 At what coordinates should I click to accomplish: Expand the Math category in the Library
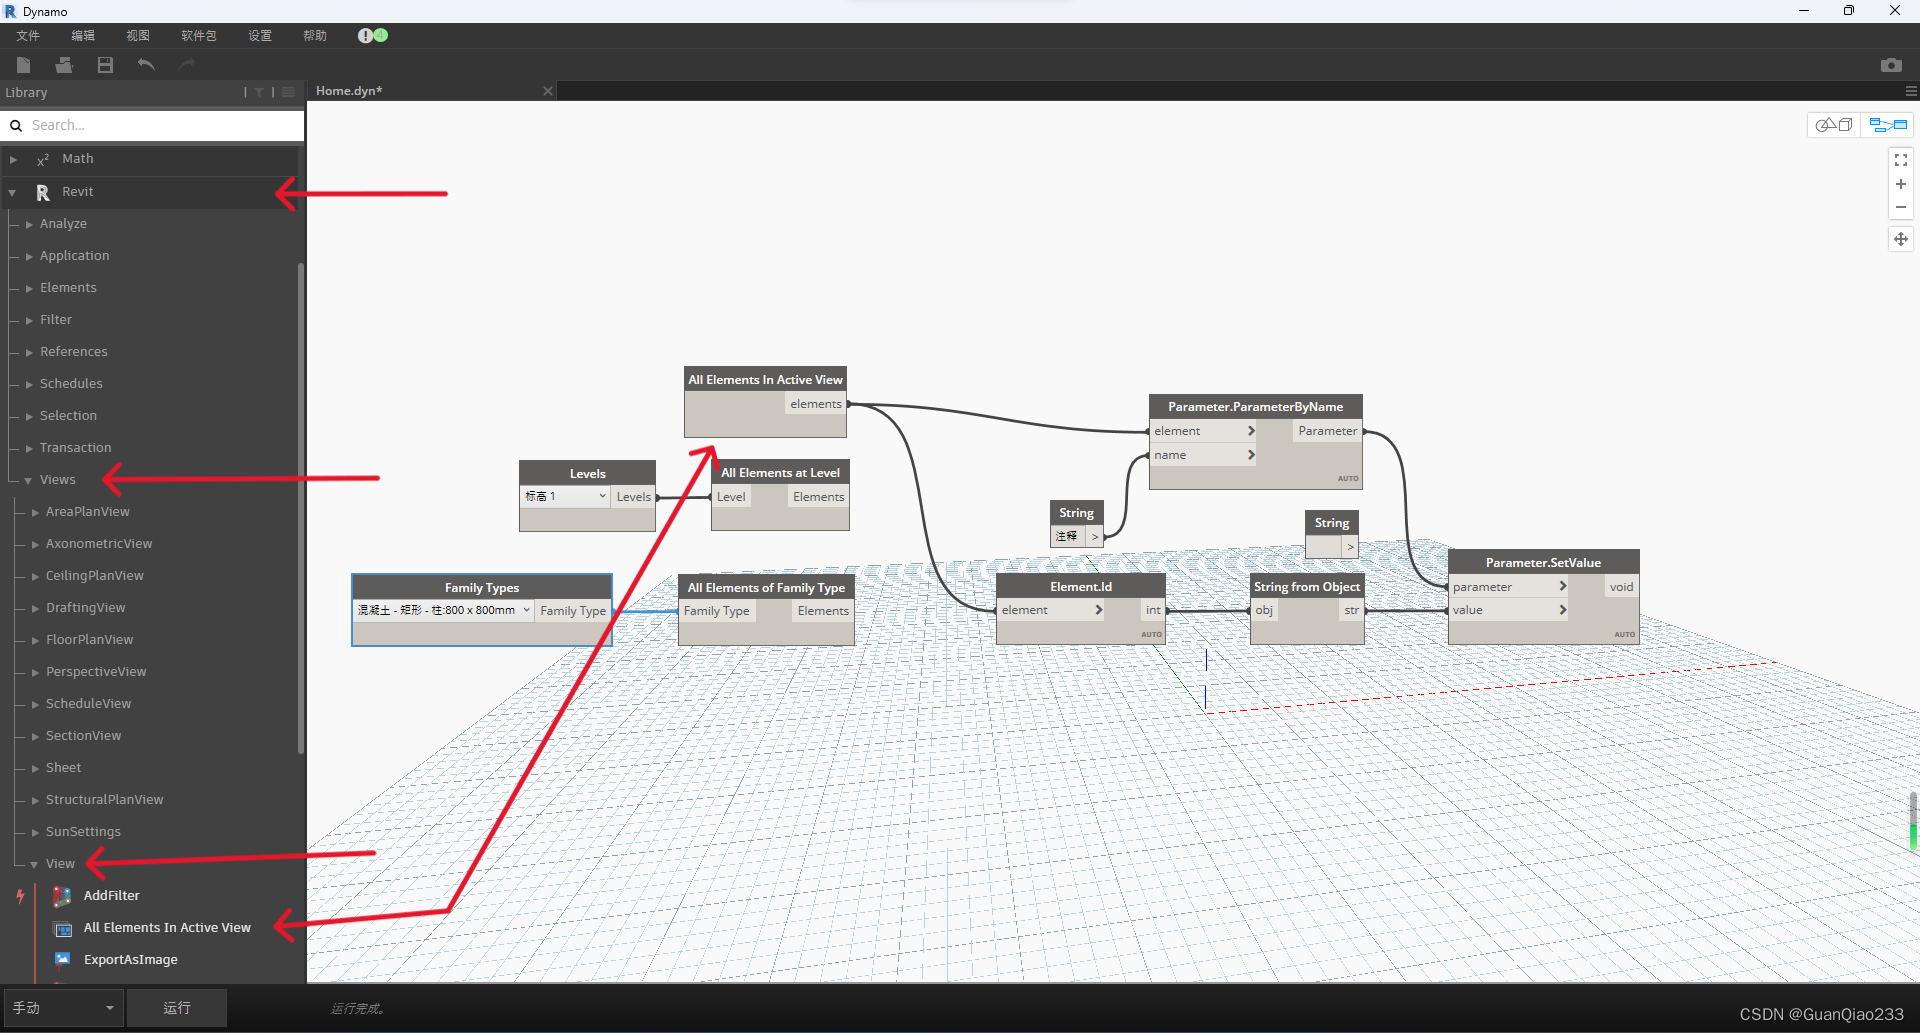pos(78,159)
